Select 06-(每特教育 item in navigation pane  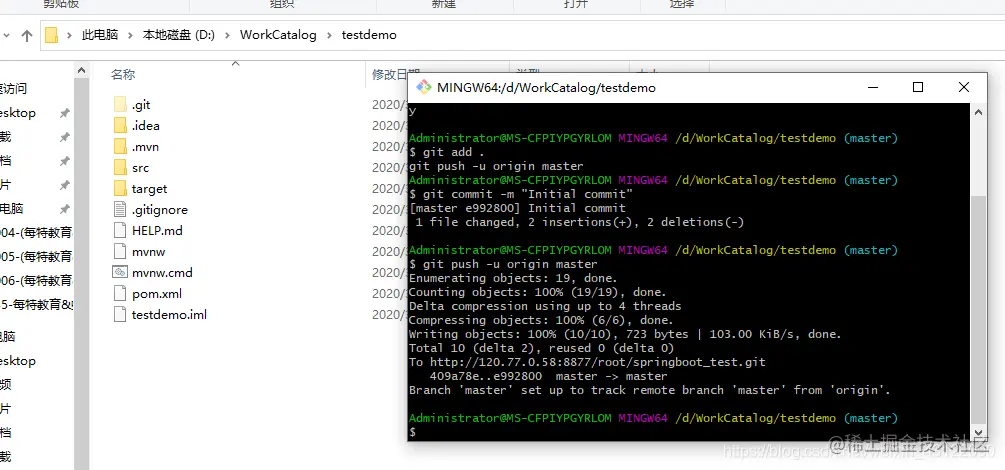coord(37,281)
